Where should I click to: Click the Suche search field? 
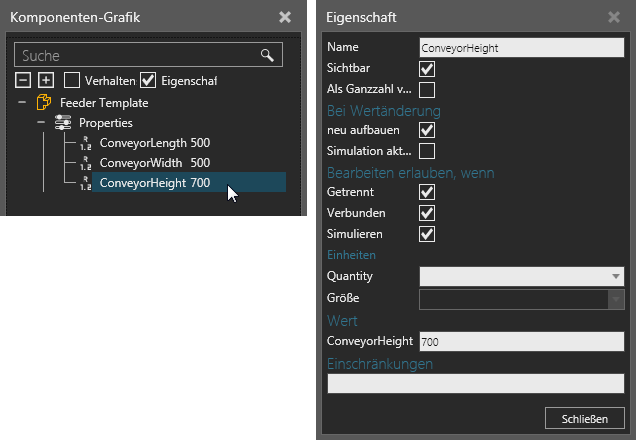(x=148, y=55)
